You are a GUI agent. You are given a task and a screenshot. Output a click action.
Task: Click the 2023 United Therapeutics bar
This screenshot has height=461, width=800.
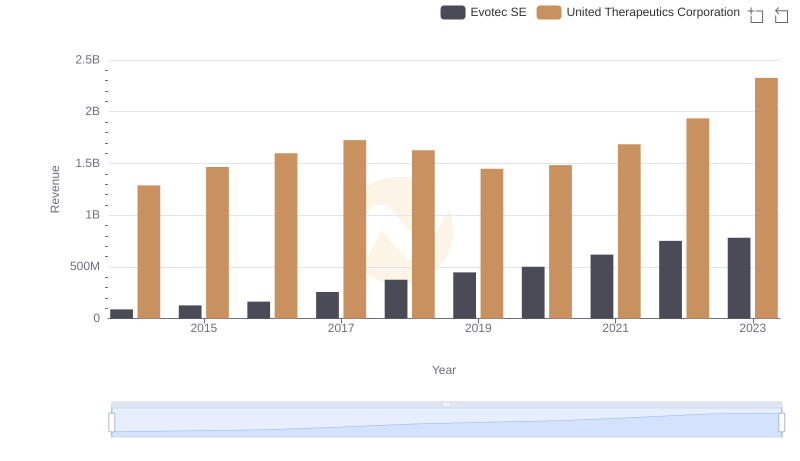point(766,198)
